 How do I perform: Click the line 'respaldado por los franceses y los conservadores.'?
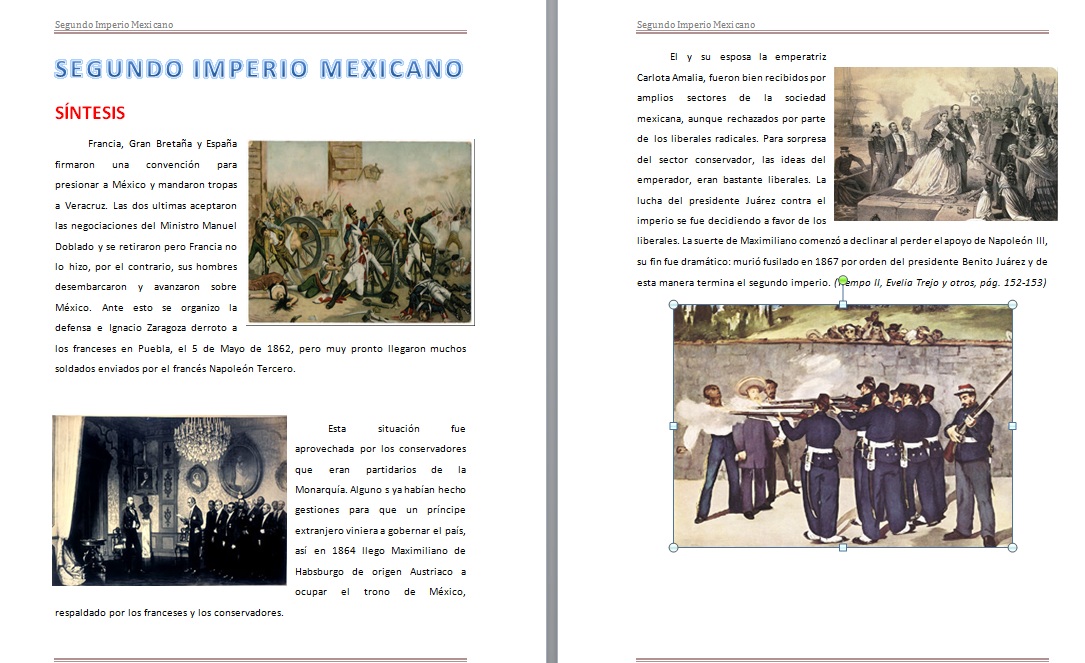click(170, 612)
